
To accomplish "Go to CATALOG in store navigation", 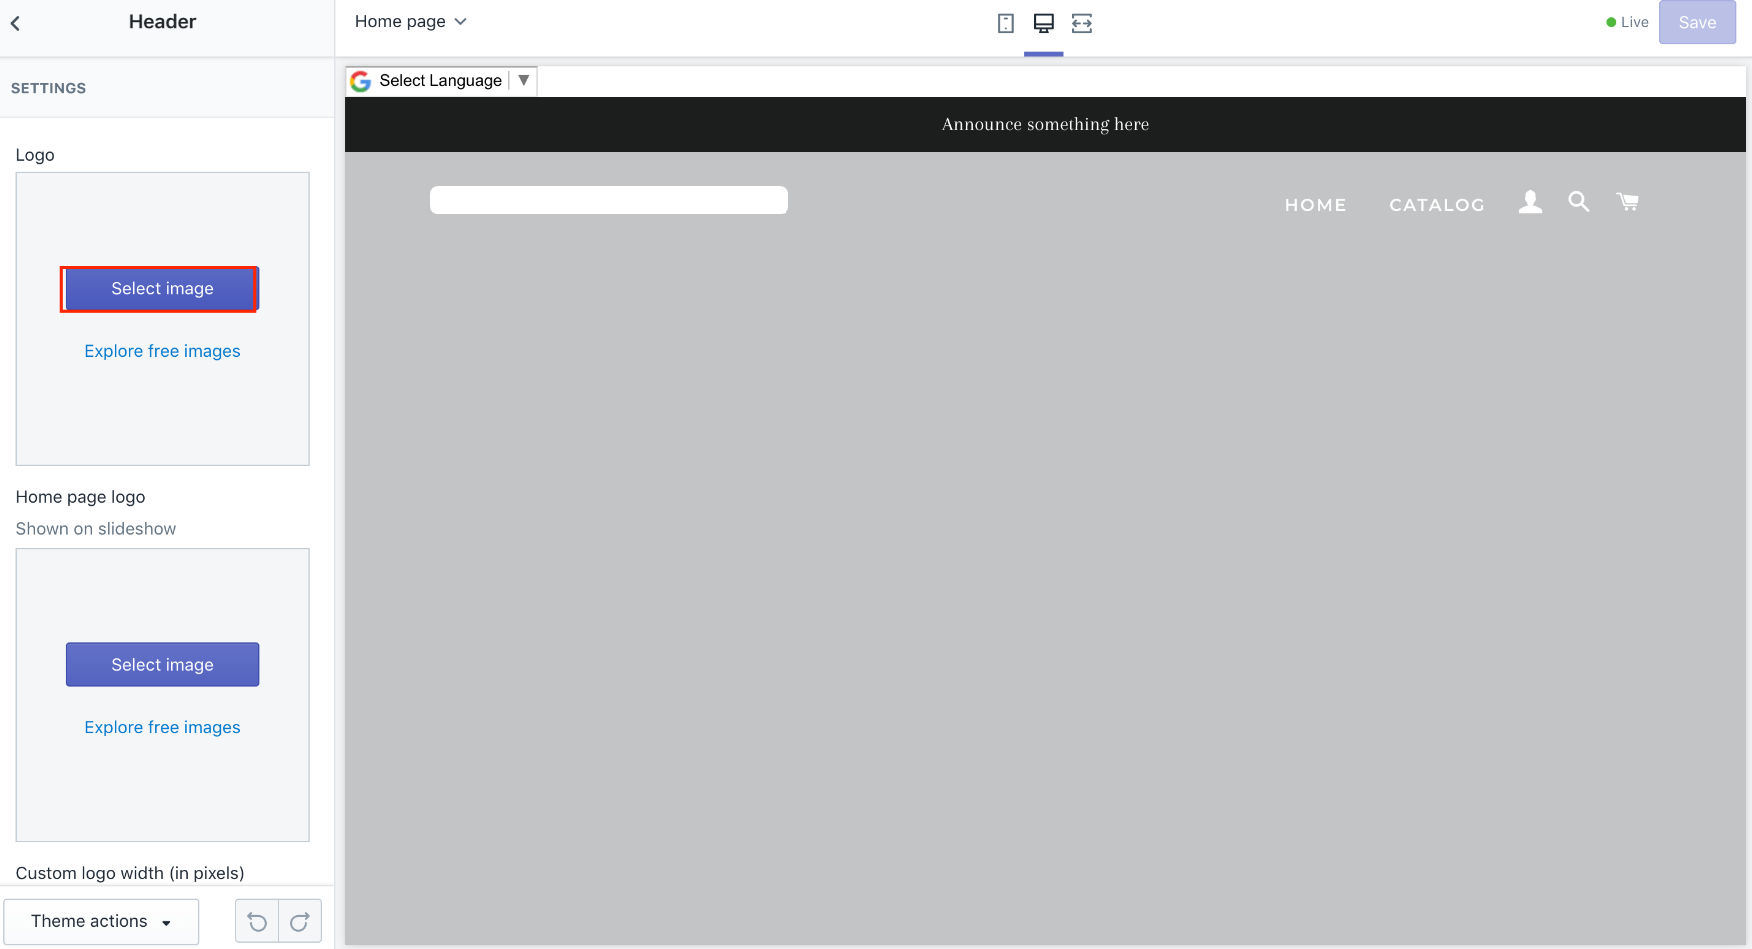I will tap(1436, 205).
